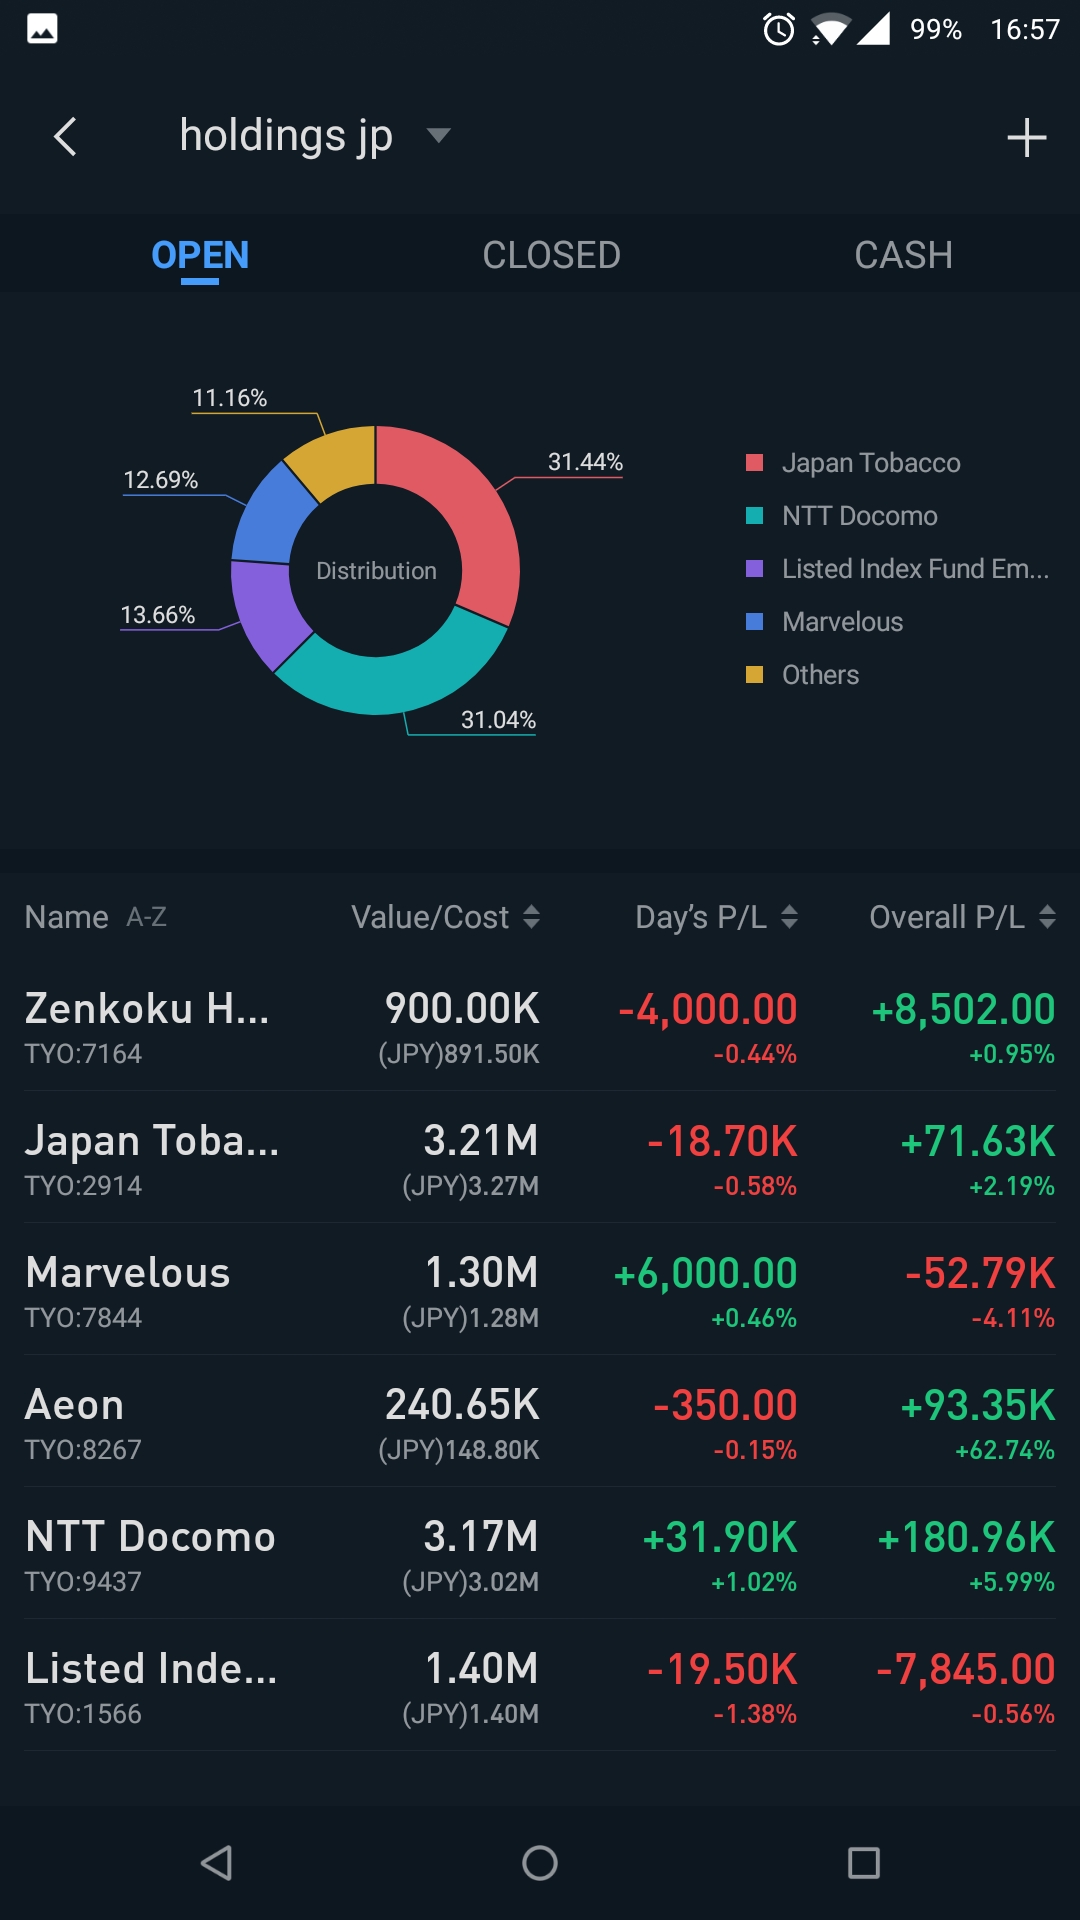Tap the image notification icon in status bar
Viewport: 1080px width, 1920px height.
pos(42,29)
